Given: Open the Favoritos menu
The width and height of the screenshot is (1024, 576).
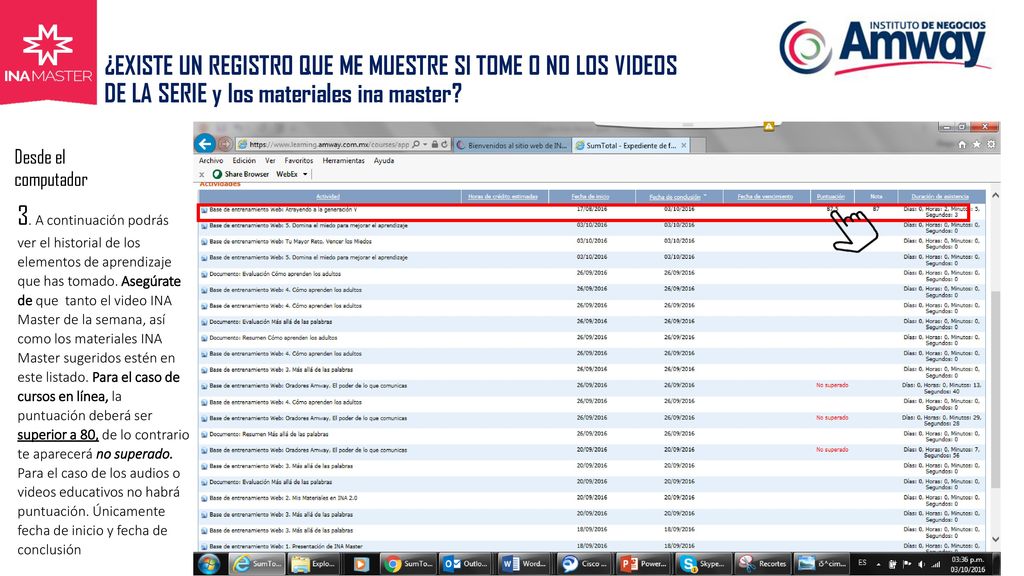Looking at the screenshot, I should pyautogui.click(x=299, y=161).
